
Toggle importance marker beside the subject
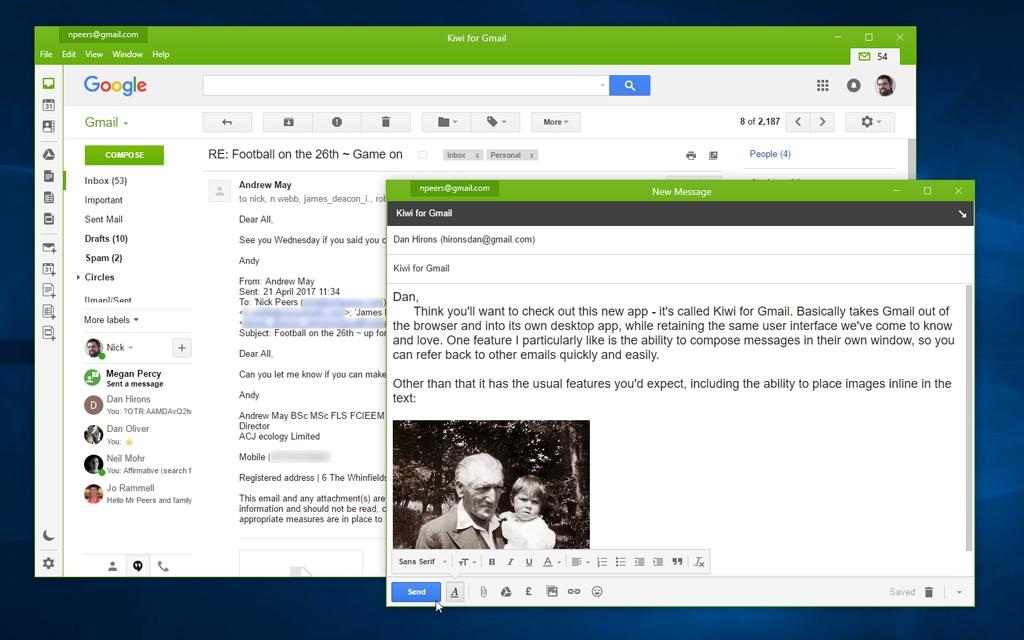pyautogui.click(x=423, y=155)
